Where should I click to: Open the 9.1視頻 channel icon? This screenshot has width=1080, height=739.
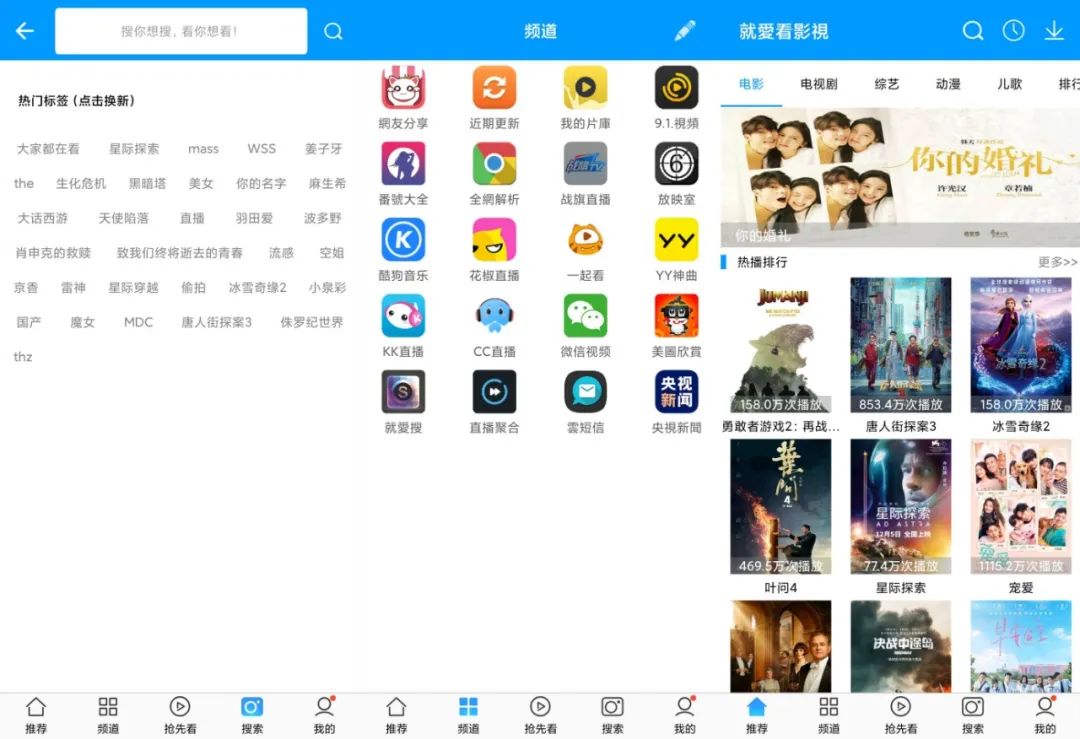click(x=676, y=87)
